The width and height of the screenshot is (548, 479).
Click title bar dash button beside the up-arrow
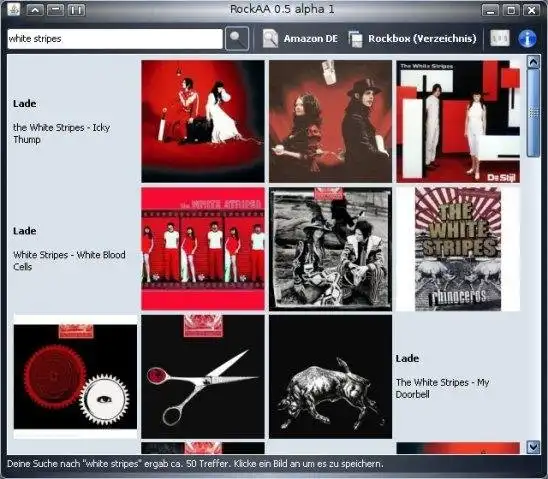pos(55,10)
